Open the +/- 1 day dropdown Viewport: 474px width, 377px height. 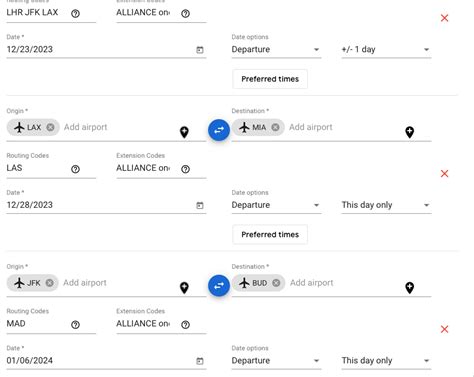(386, 50)
